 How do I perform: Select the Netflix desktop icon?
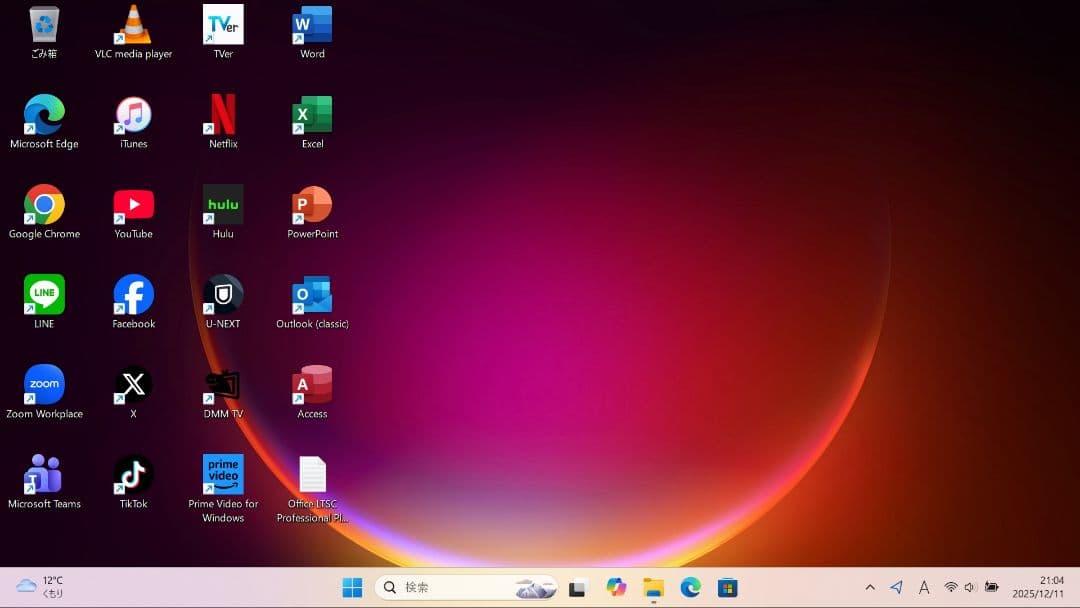click(223, 115)
